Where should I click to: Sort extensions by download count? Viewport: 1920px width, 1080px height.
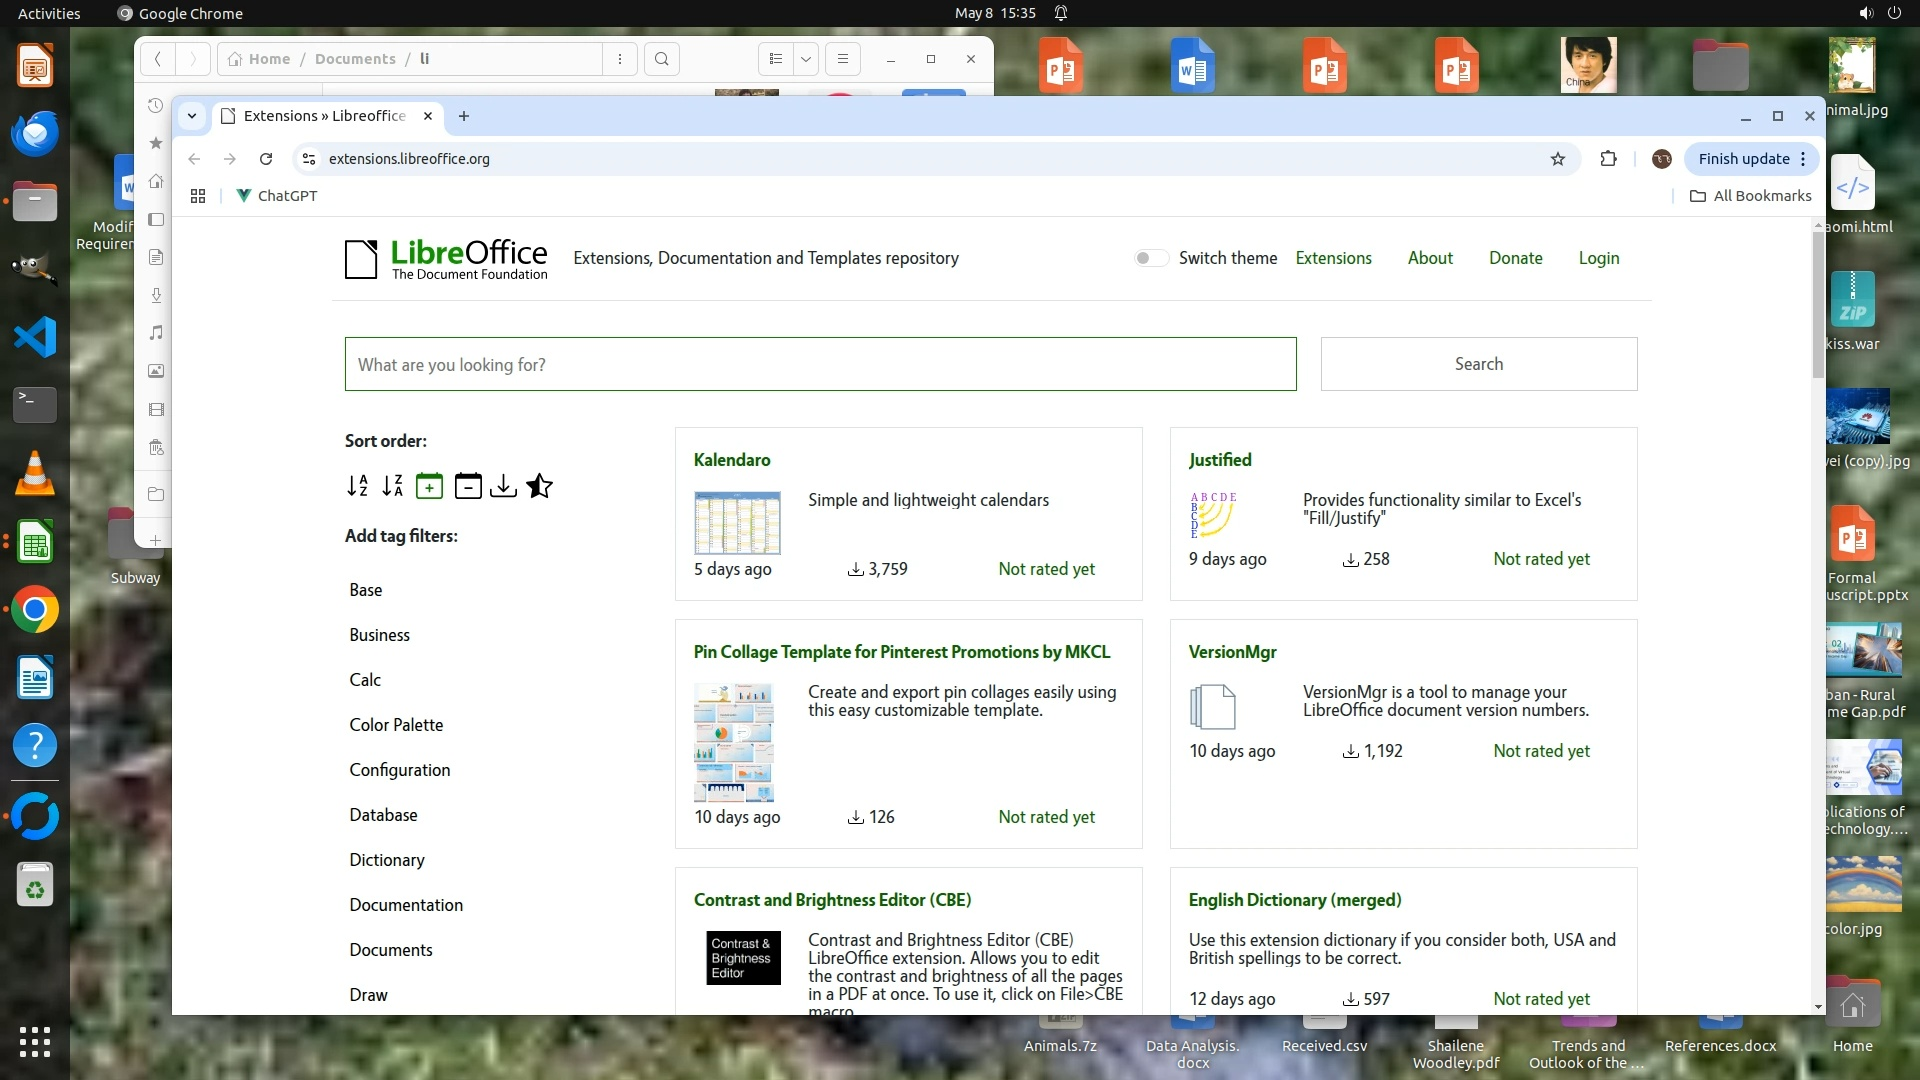pyautogui.click(x=503, y=486)
